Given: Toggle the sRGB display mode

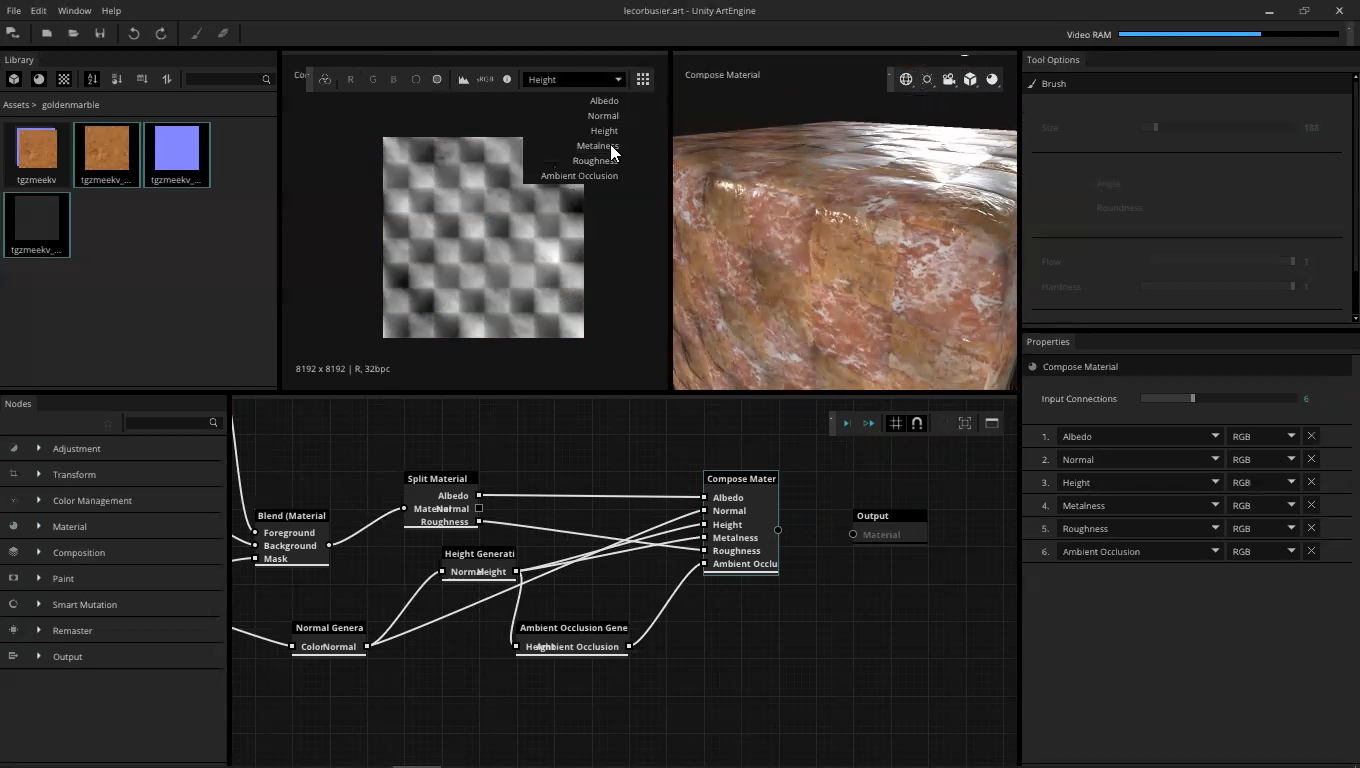Looking at the screenshot, I should [485, 79].
